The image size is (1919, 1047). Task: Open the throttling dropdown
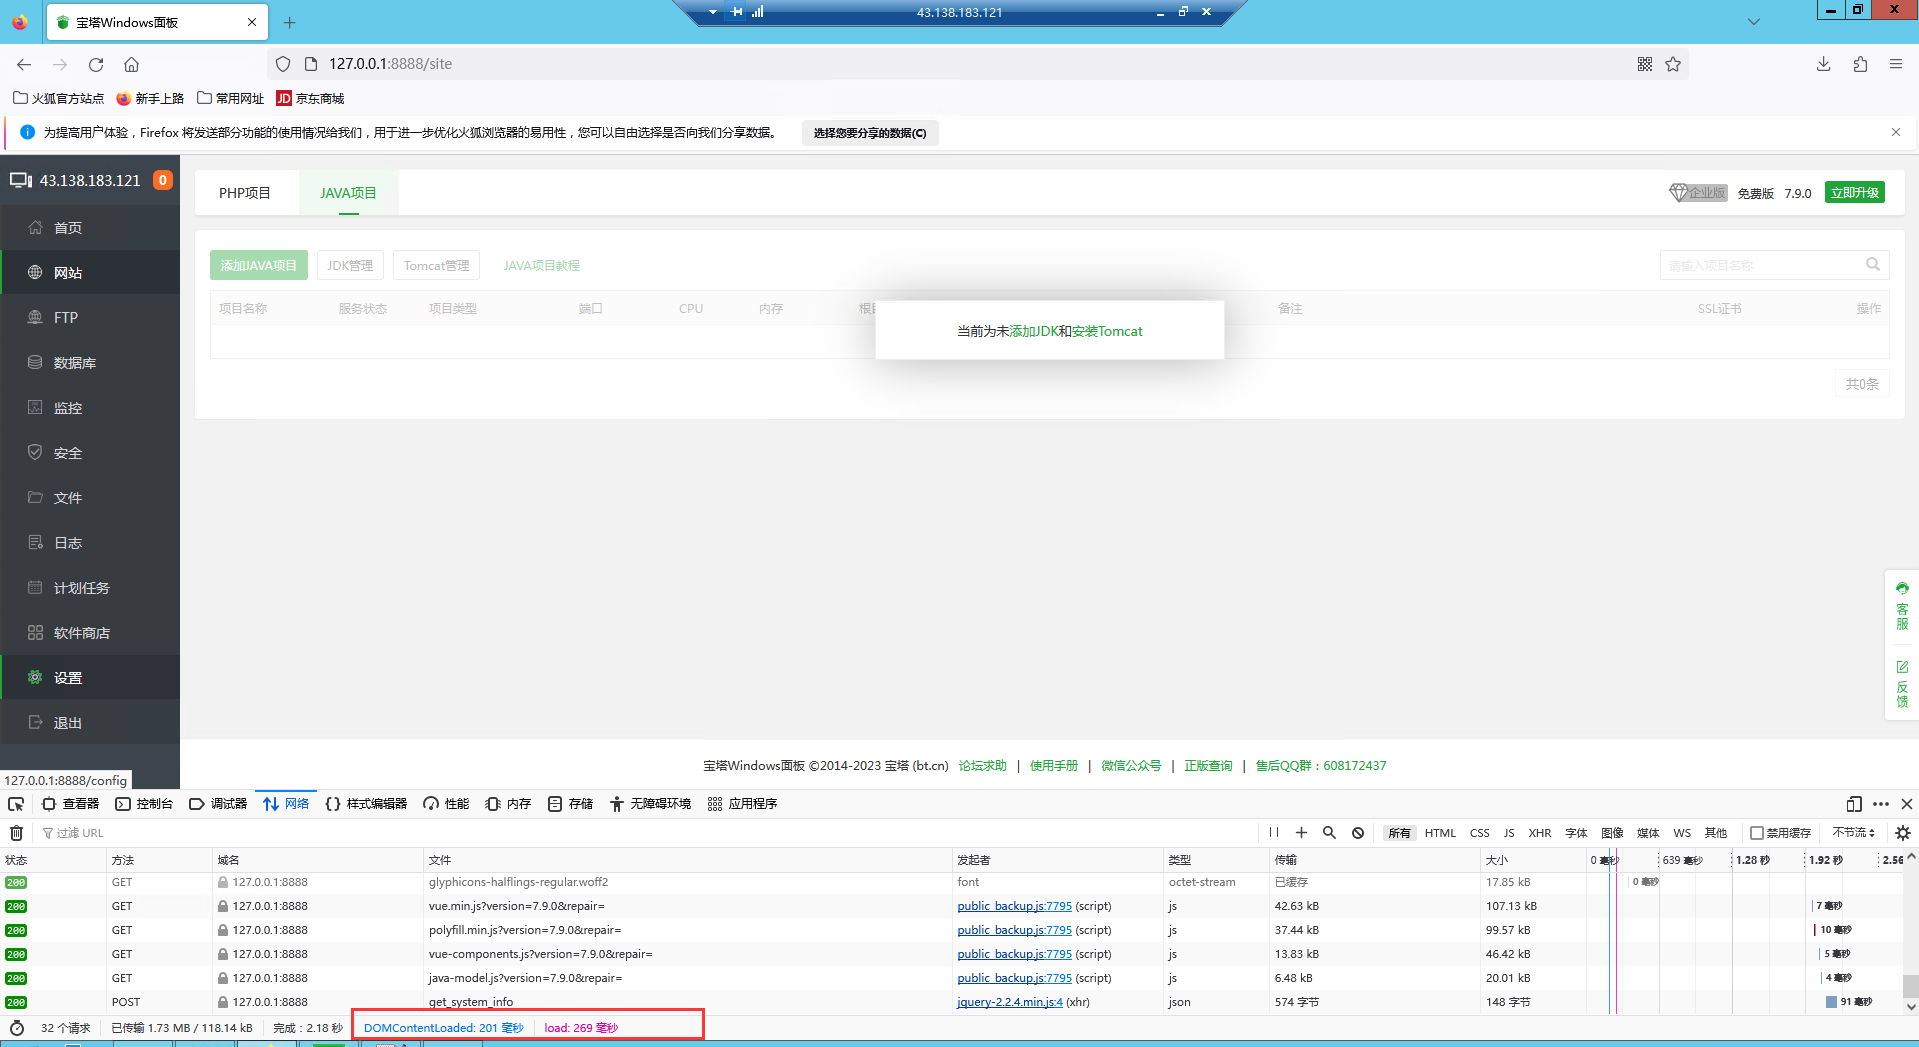pyautogui.click(x=1854, y=833)
